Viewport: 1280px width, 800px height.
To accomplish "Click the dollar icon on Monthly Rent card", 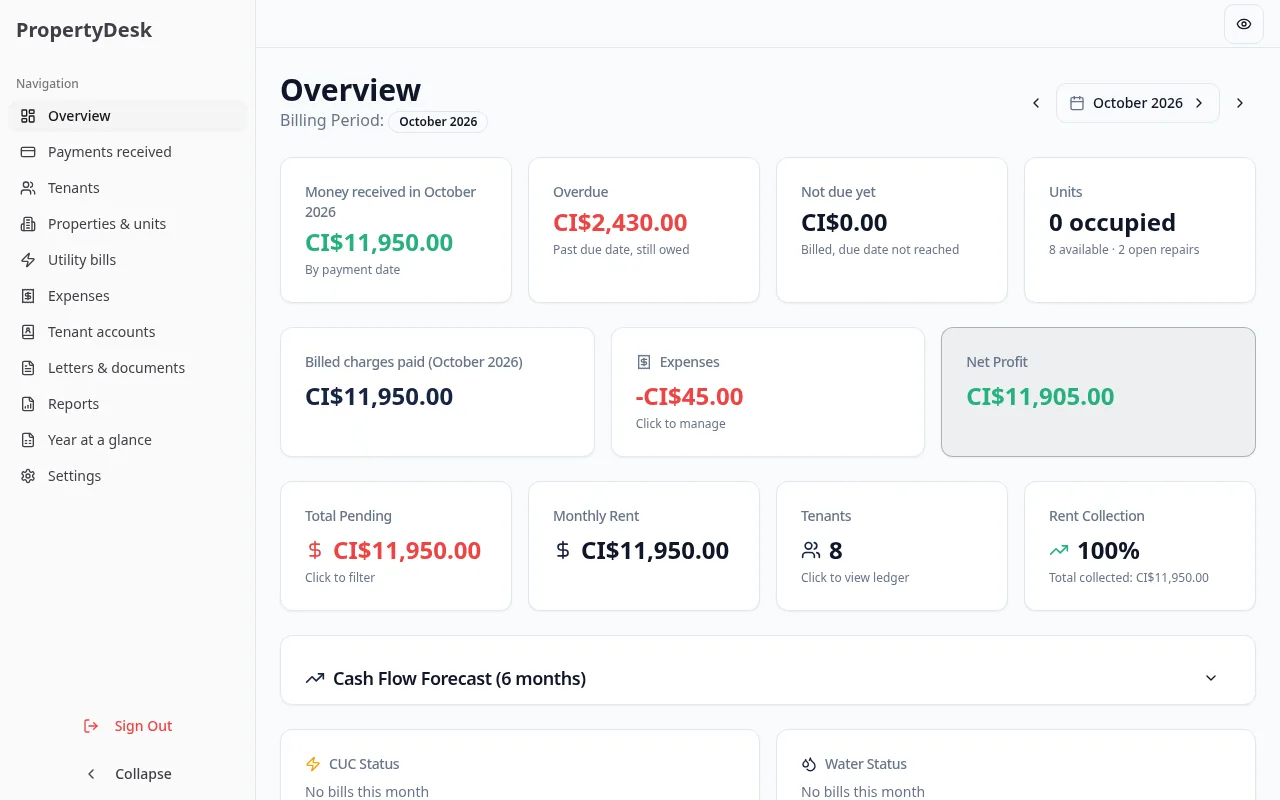I will coord(563,550).
